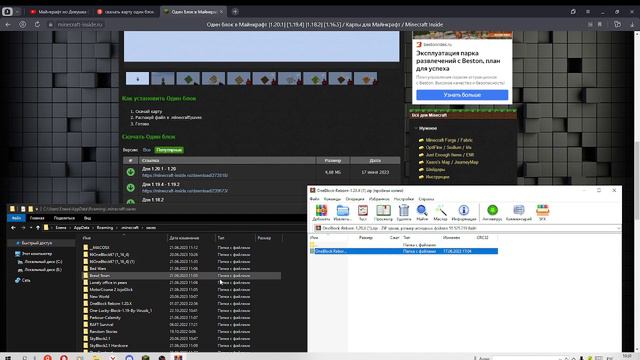This screenshot has width=640, height=360.
Task: Open Поделиться tab in Explorer ribbon
Action: tap(64, 218)
